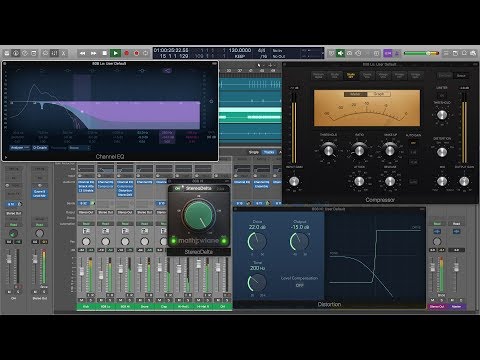This screenshot has height=360, width=480.
Task: Click the compressor Output Gain knob
Action: point(464,181)
